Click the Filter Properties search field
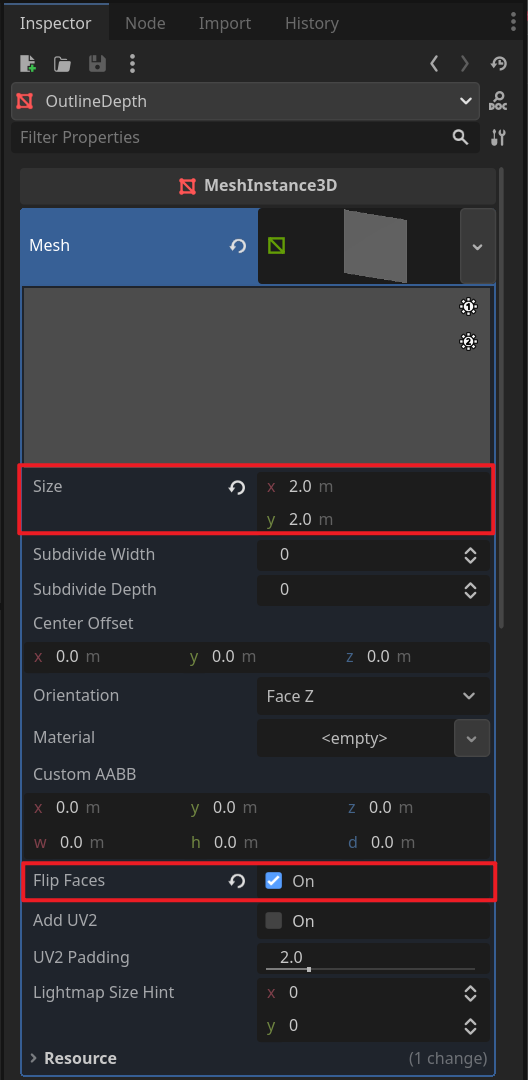Screen dimensions: 528x1080 [233, 137]
